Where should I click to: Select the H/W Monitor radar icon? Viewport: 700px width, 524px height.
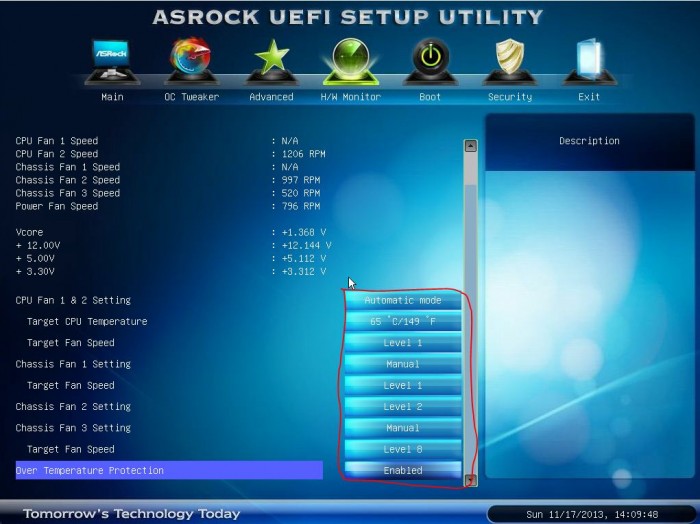pyautogui.click(x=351, y=62)
